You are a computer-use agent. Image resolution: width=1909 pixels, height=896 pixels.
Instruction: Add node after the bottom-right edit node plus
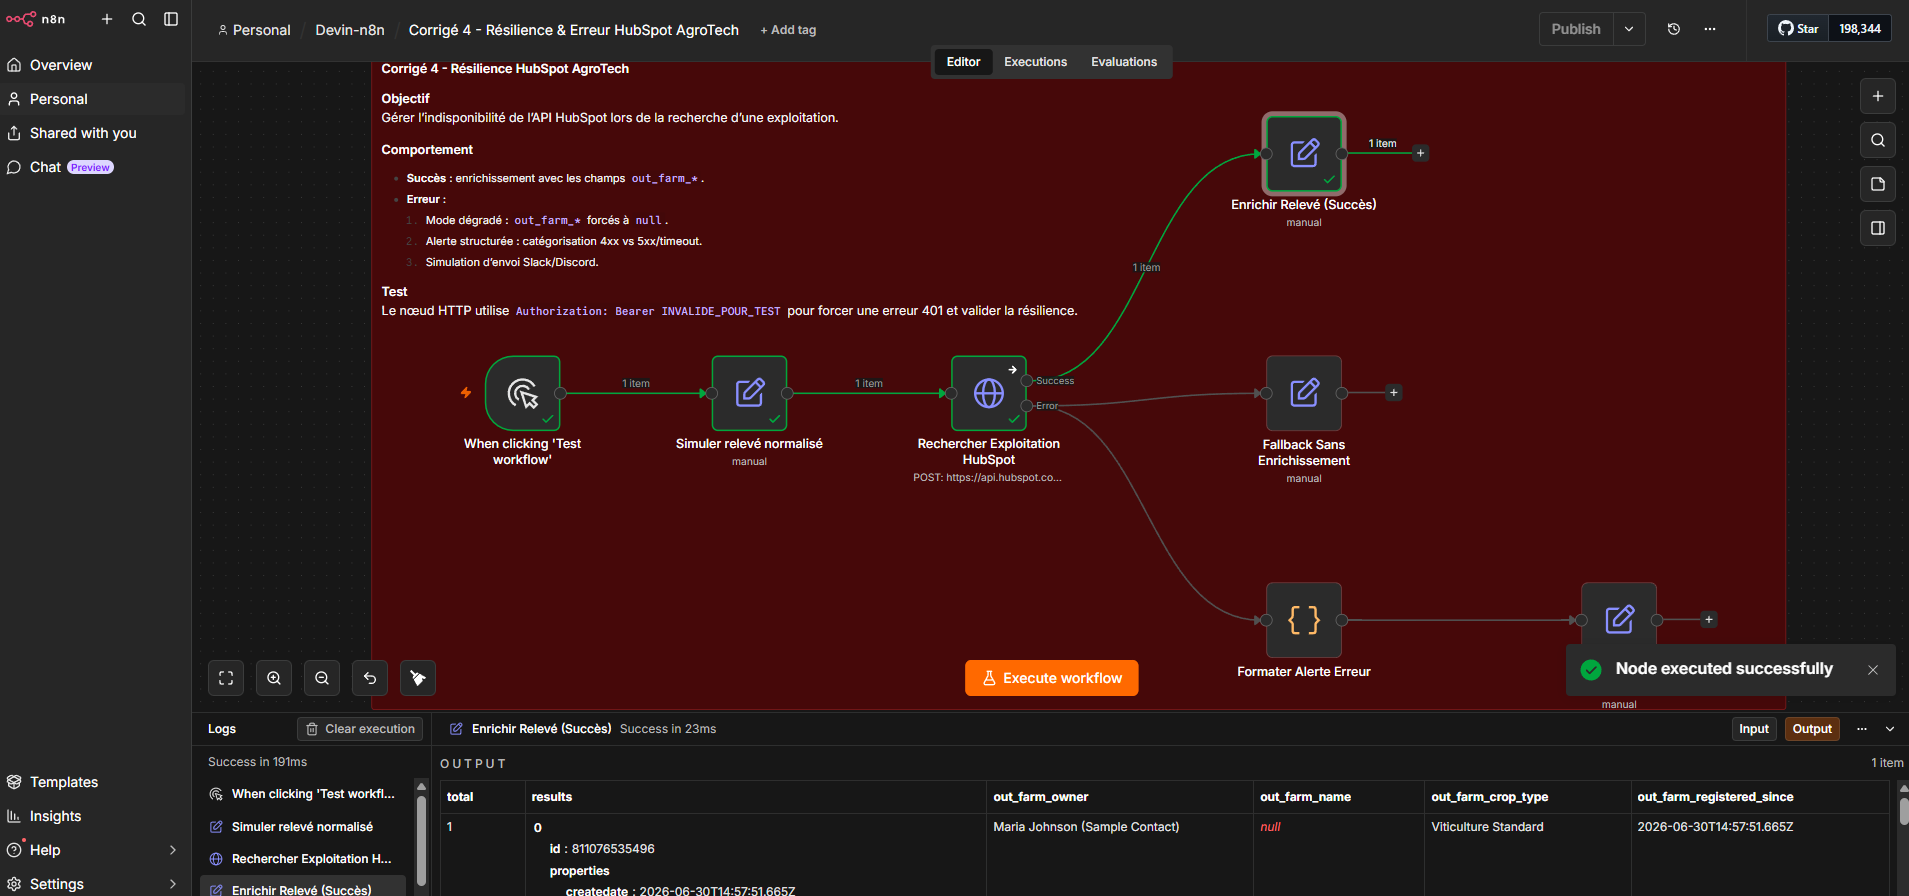1709,620
